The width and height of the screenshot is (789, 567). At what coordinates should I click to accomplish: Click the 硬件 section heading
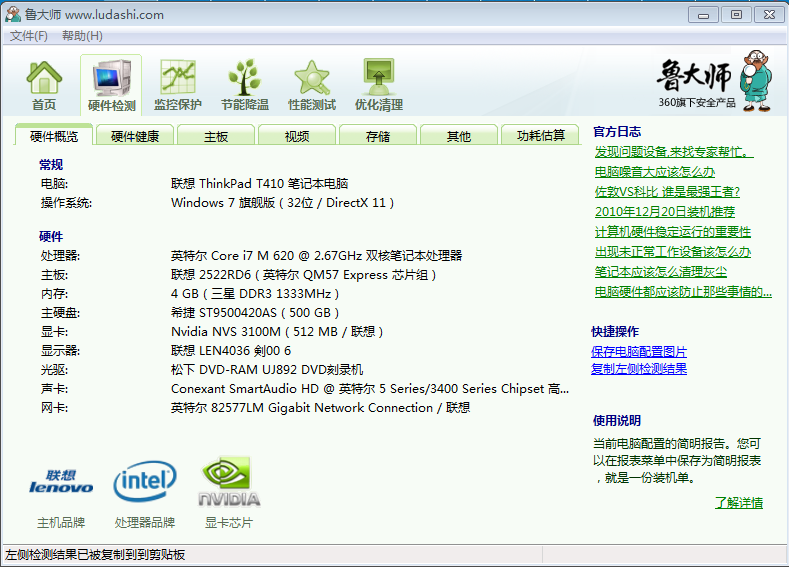pyautogui.click(x=51, y=236)
